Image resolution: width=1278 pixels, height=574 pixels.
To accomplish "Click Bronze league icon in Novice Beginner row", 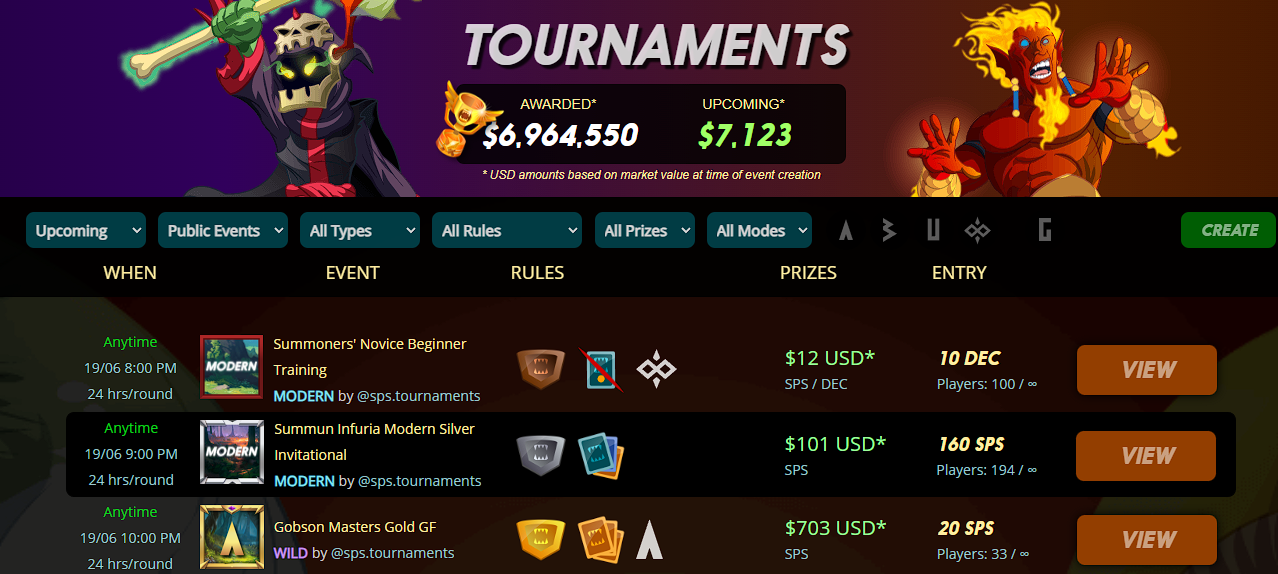I will (541, 369).
